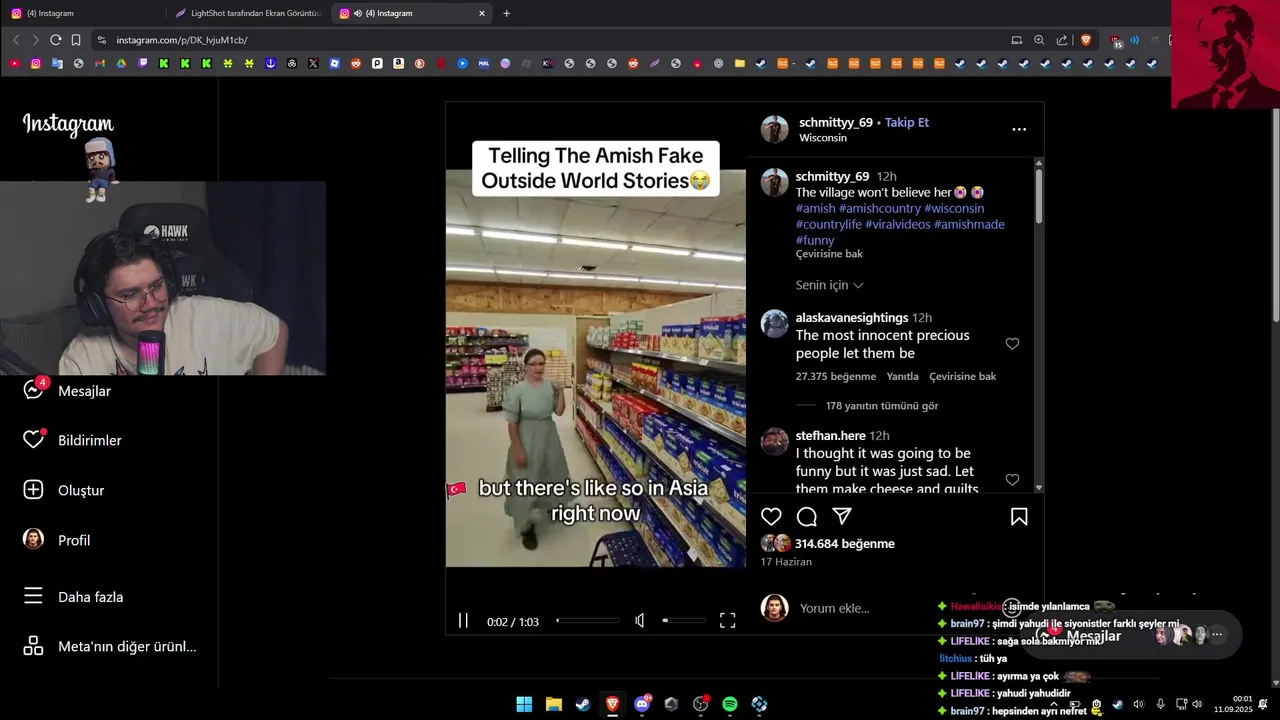Reload the page in the browser
1280x720 pixels.
55,40
